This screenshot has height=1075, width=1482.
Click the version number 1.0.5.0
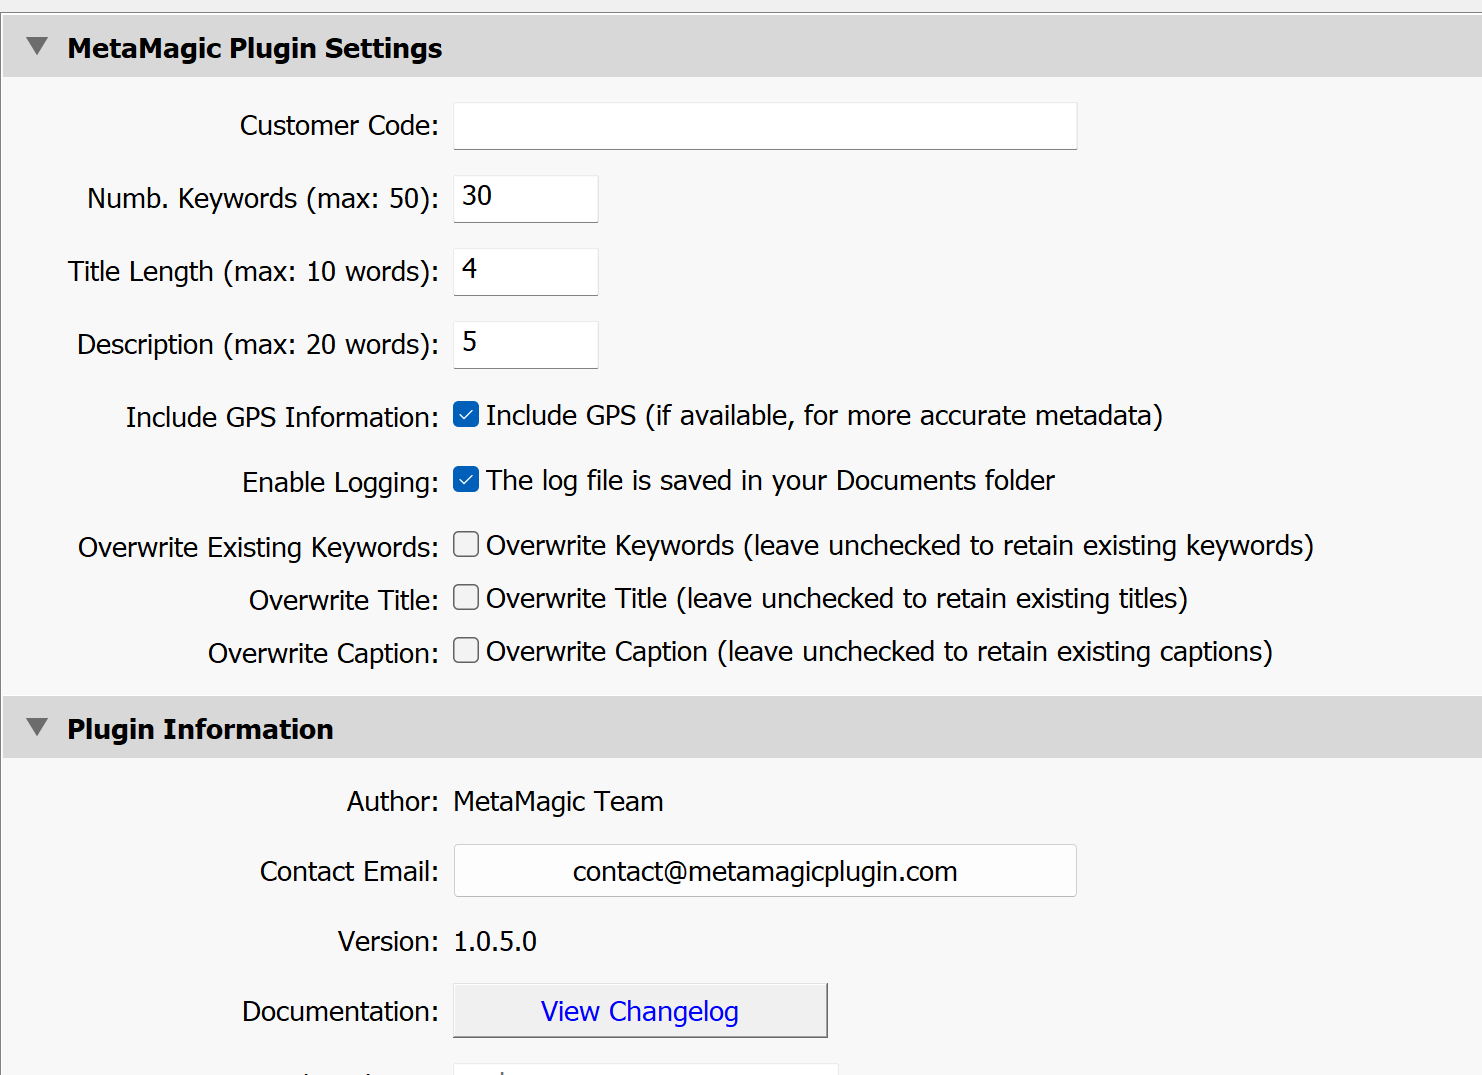point(495,942)
